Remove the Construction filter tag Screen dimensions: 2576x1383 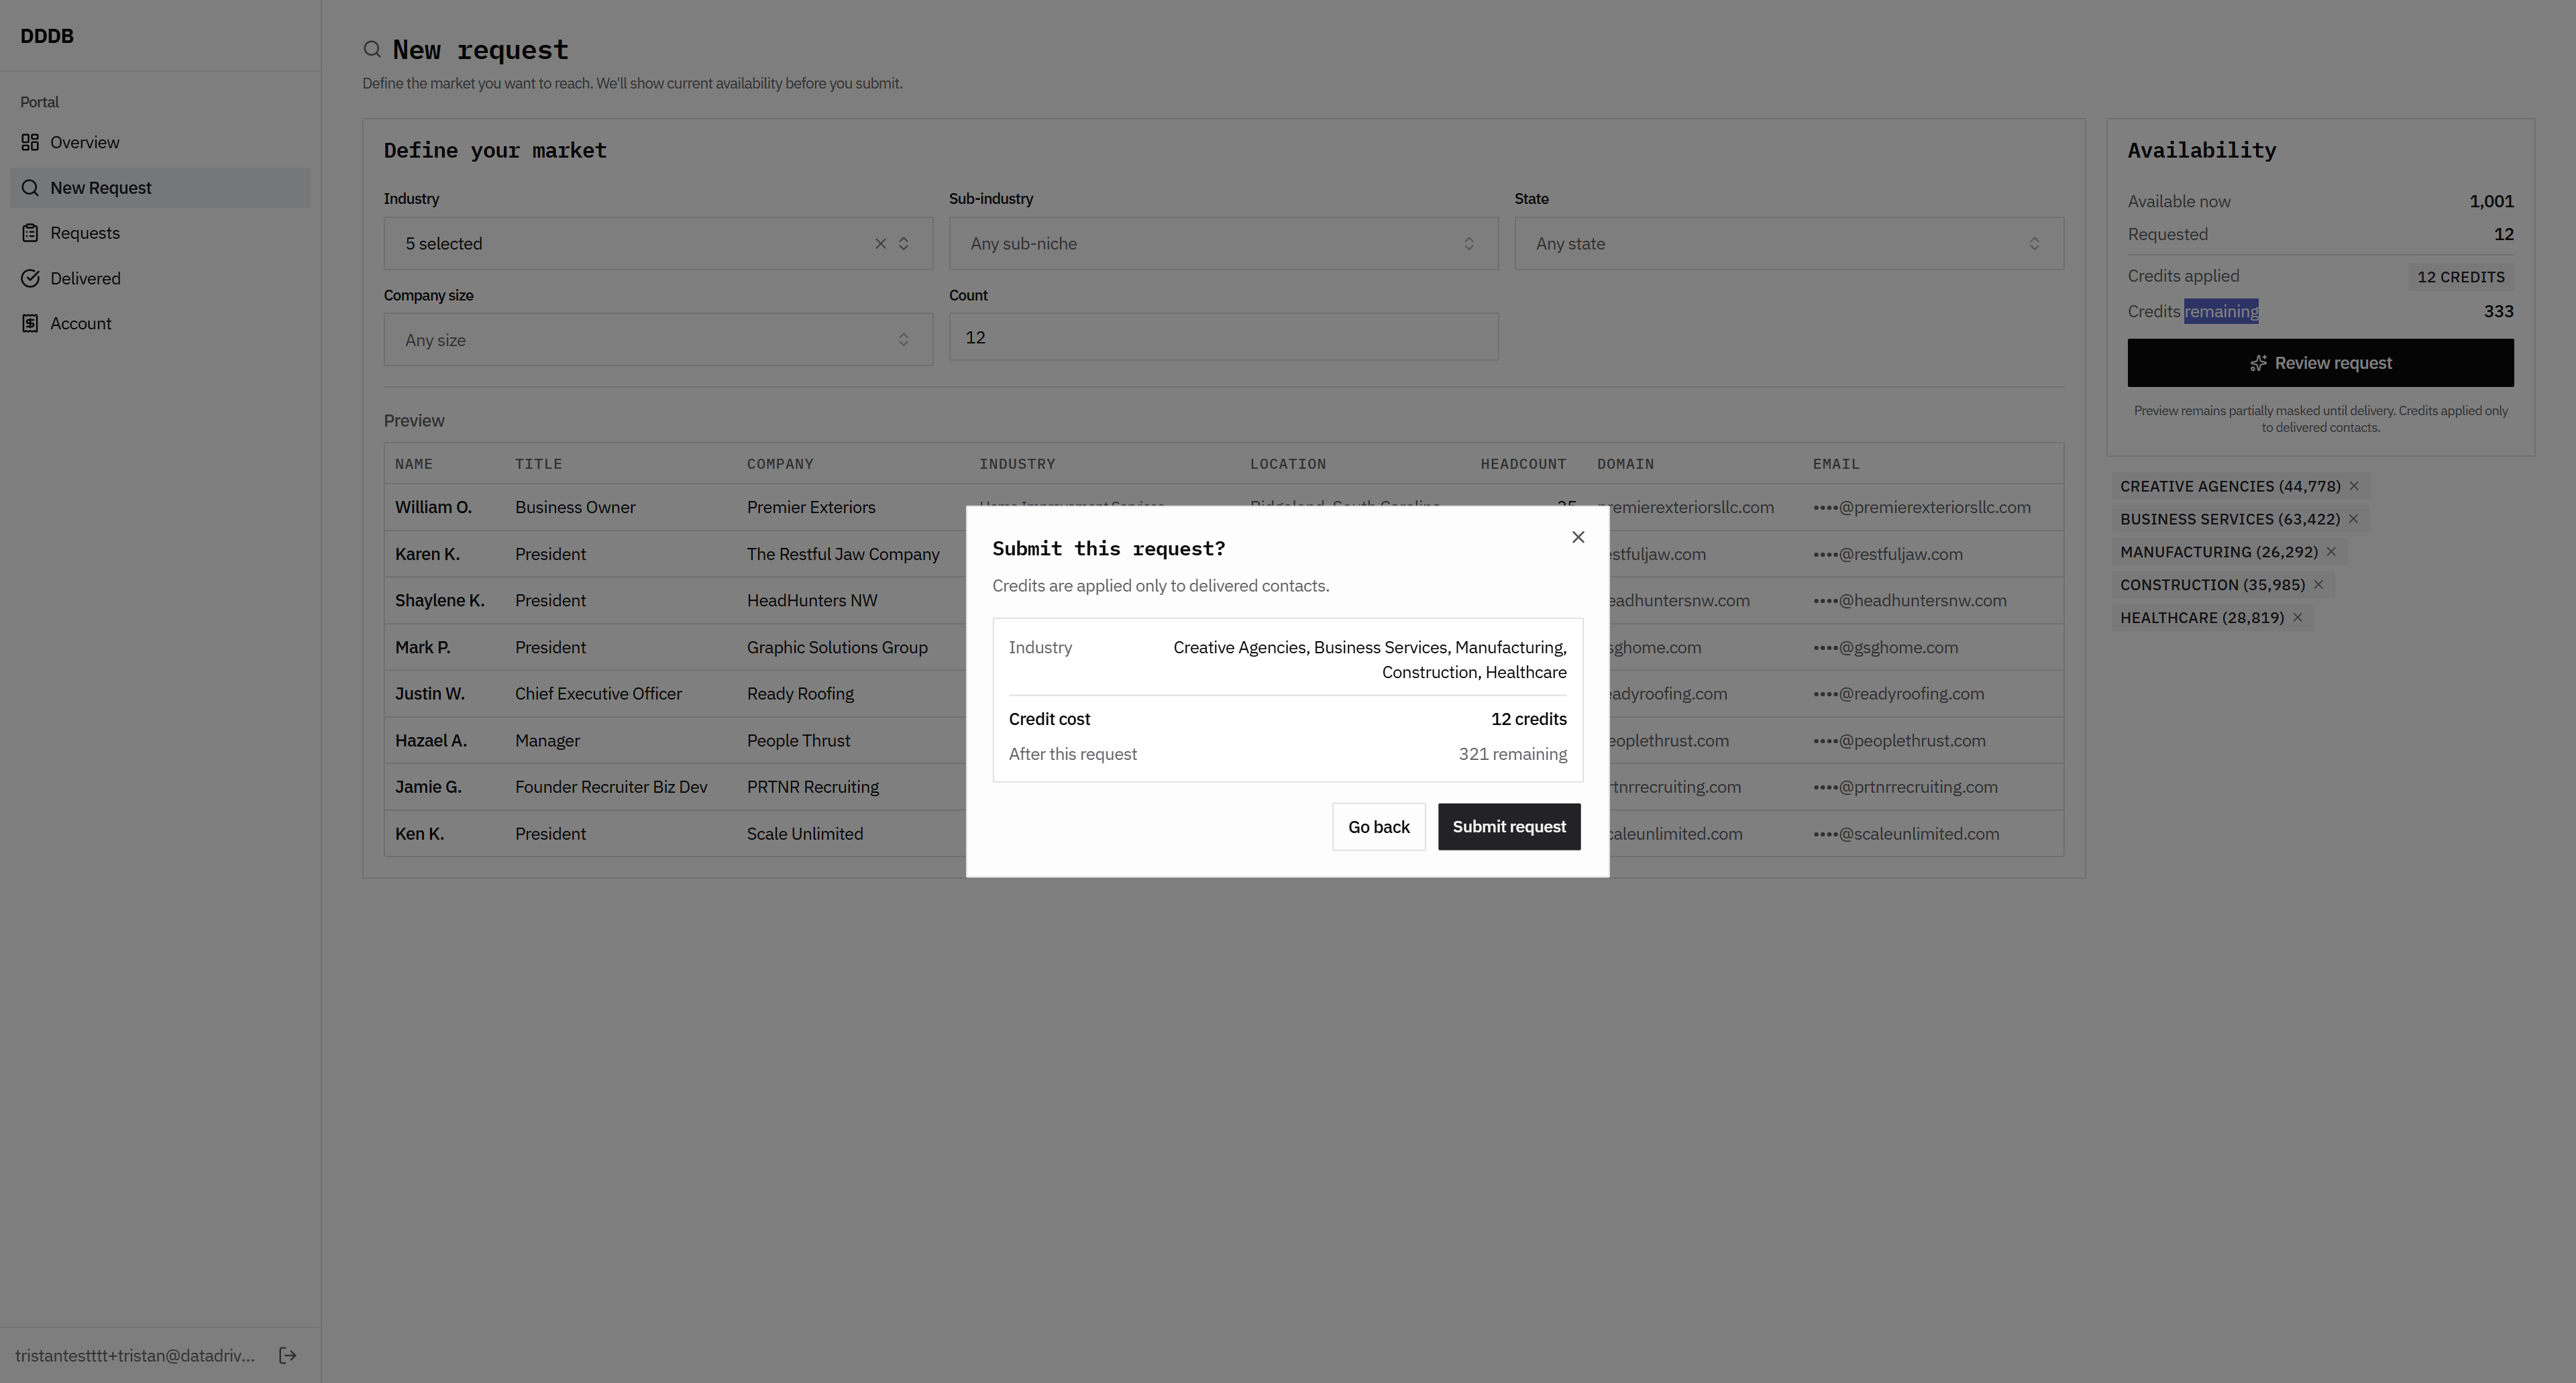pos(2318,585)
